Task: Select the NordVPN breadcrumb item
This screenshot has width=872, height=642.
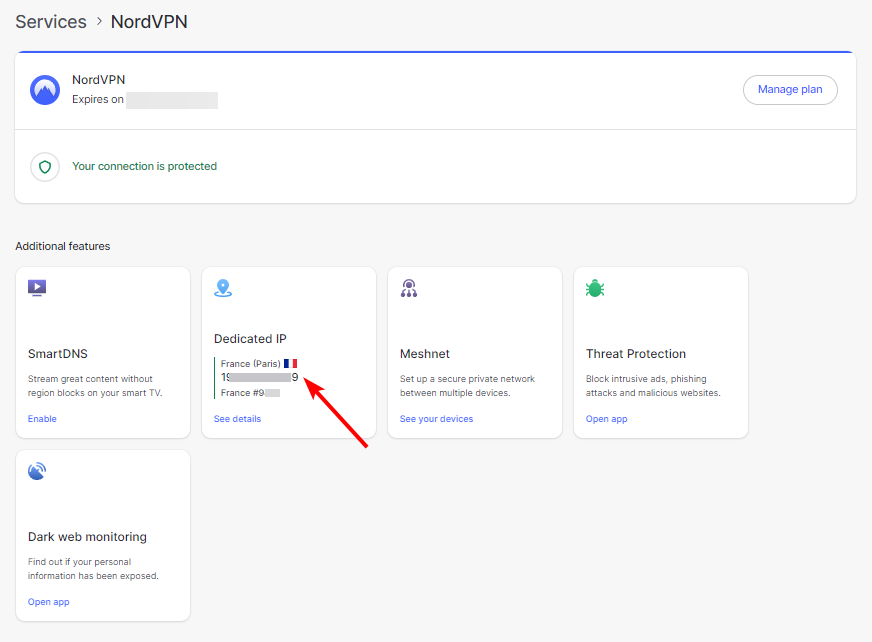Action: [148, 21]
